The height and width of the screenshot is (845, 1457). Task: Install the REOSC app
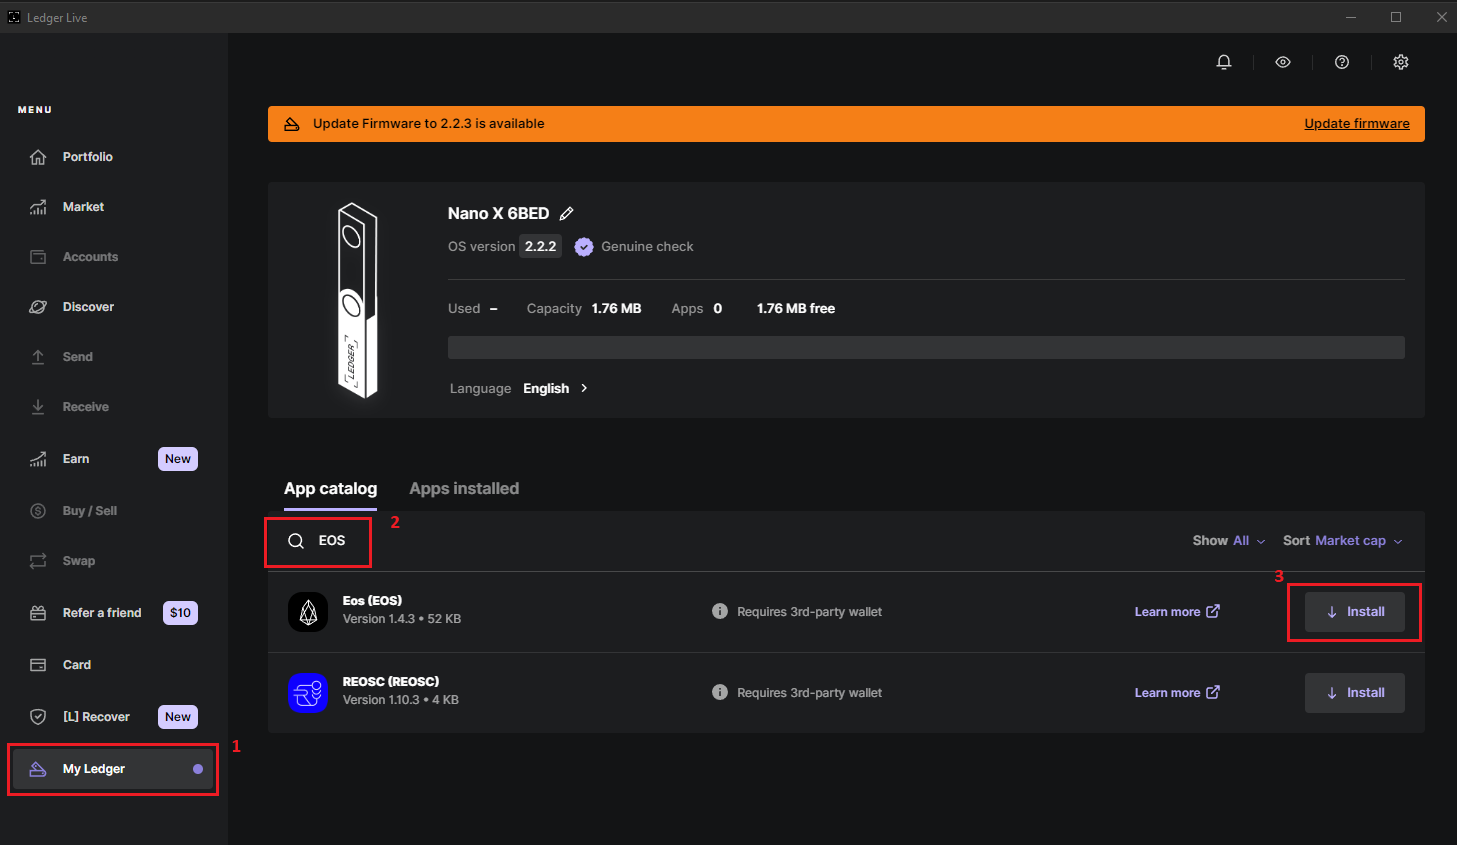tap(1355, 693)
